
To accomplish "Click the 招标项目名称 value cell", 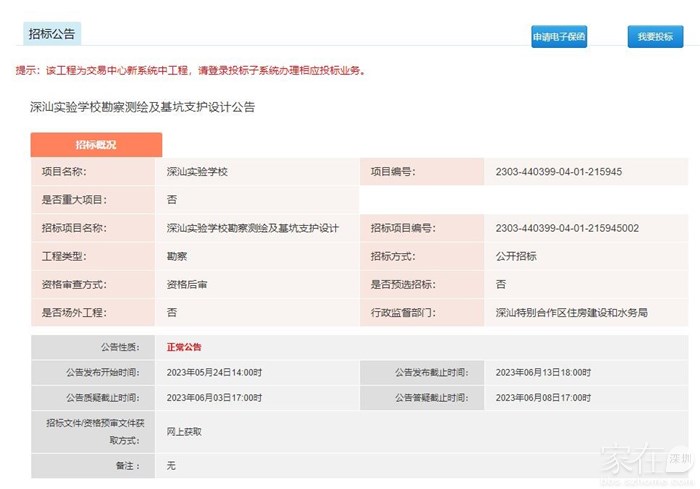I will pyautogui.click(x=252, y=228).
